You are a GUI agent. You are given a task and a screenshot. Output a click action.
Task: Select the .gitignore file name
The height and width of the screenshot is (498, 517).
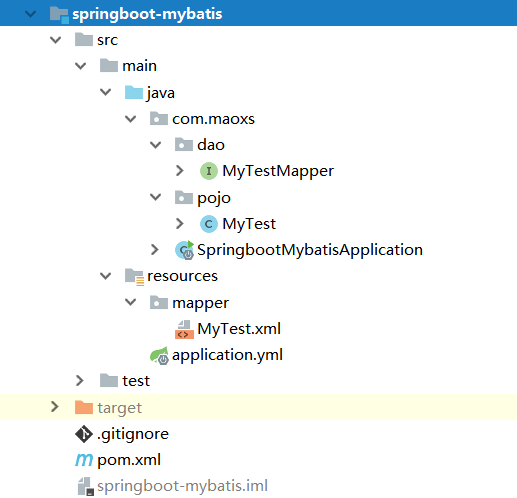click(x=133, y=435)
